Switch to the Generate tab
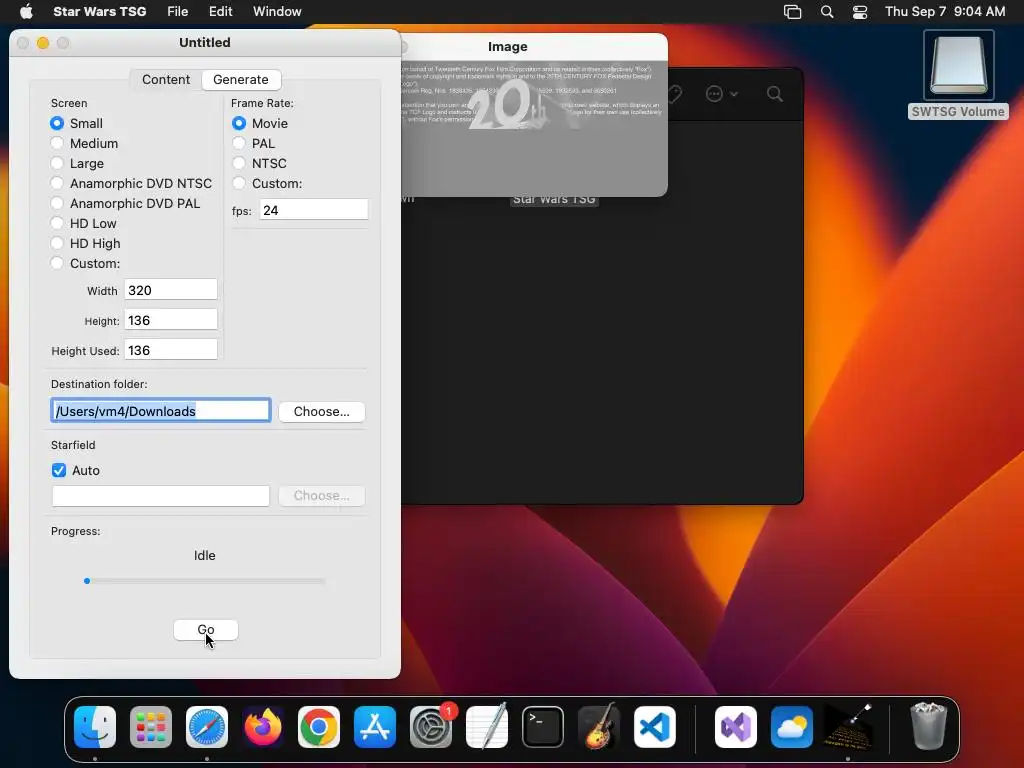The image size is (1024, 768). [x=241, y=80]
